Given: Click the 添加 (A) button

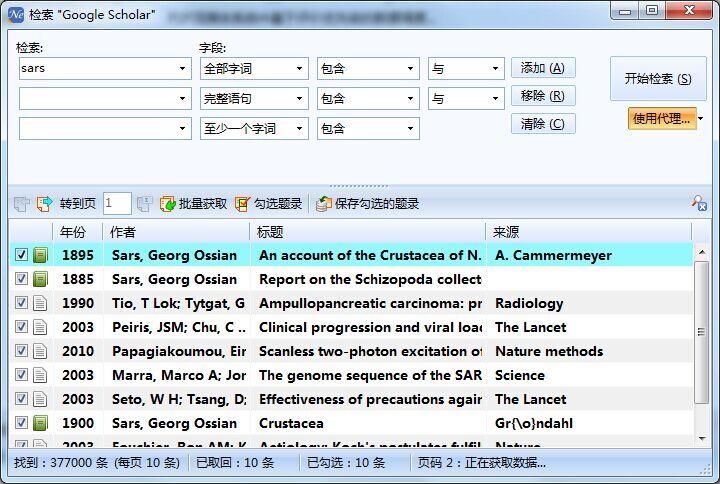Looking at the screenshot, I should point(543,68).
